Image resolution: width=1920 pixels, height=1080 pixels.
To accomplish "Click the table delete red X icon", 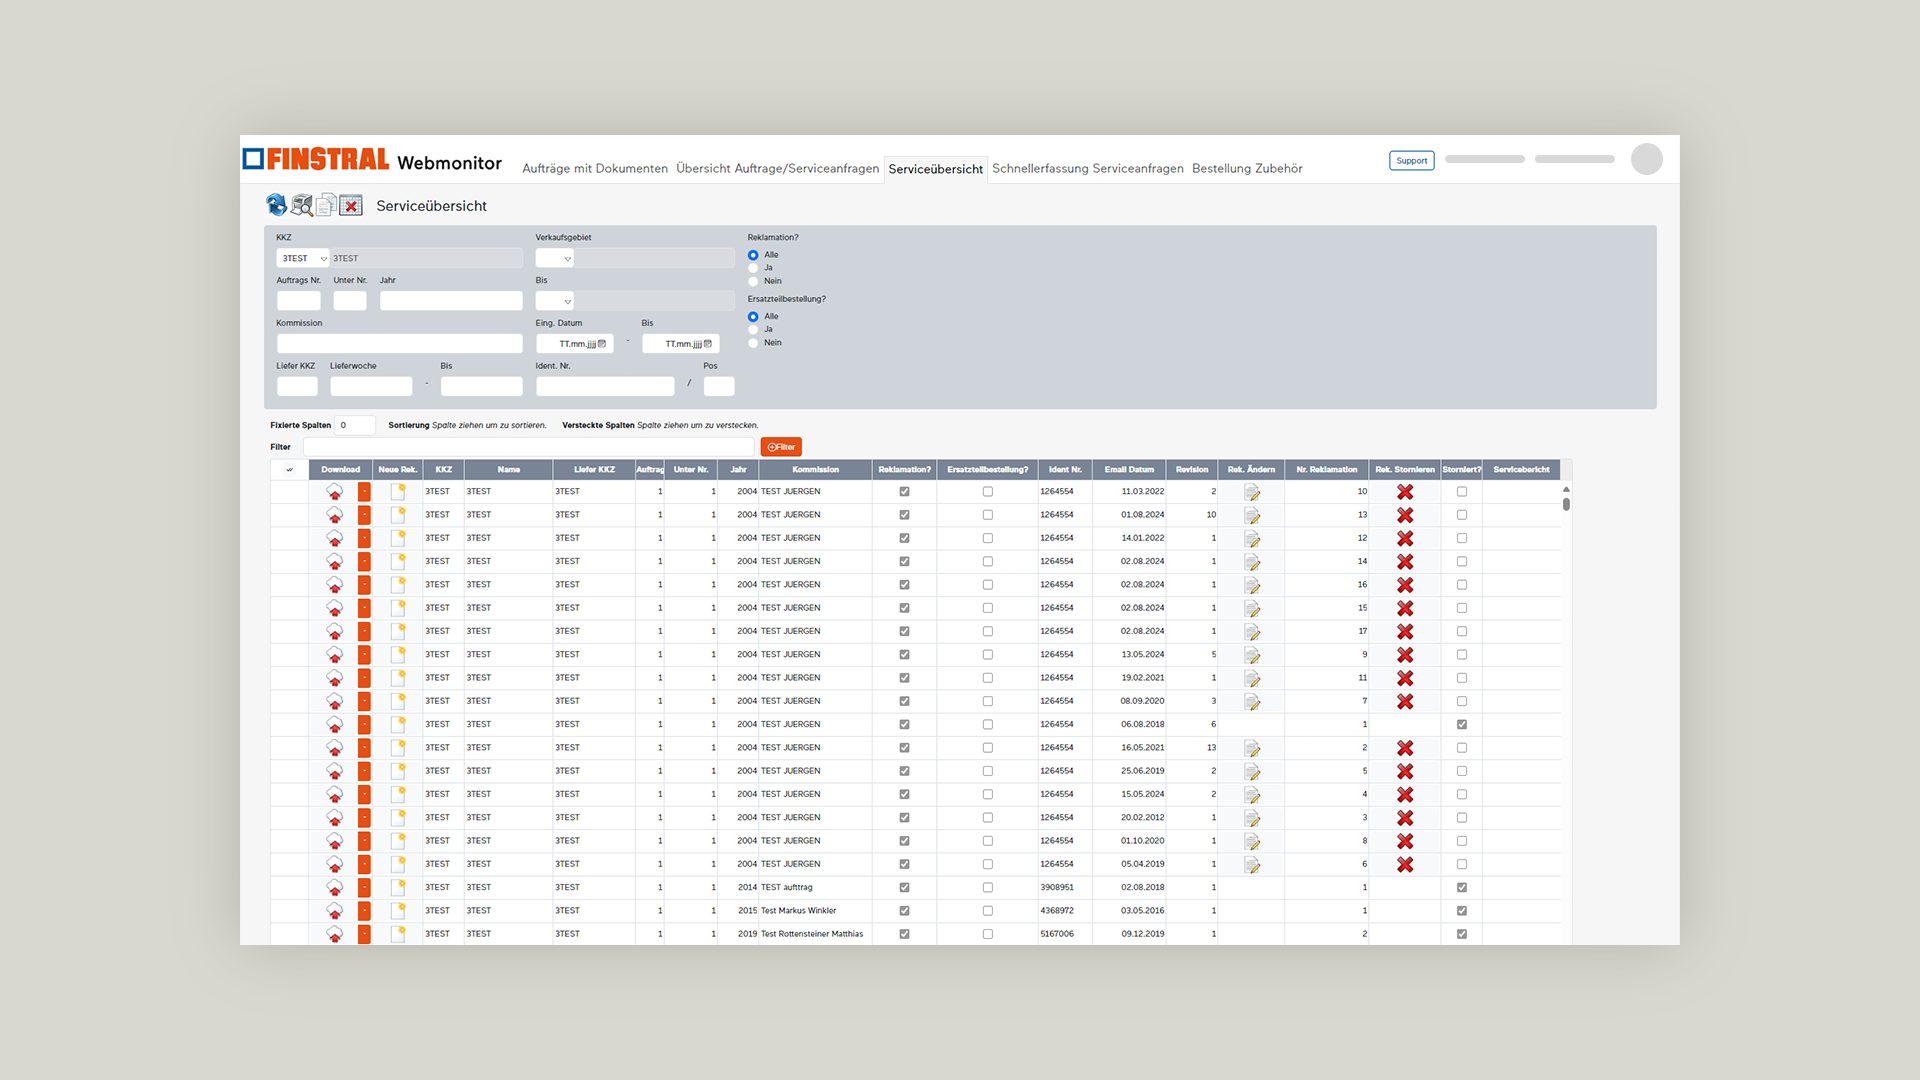I will (x=351, y=205).
